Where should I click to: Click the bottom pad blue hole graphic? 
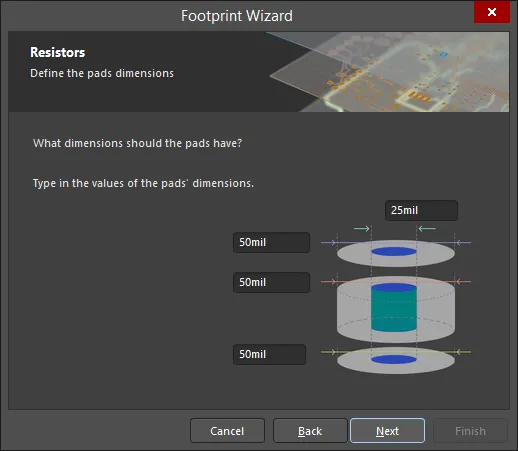pyautogui.click(x=394, y=359)
